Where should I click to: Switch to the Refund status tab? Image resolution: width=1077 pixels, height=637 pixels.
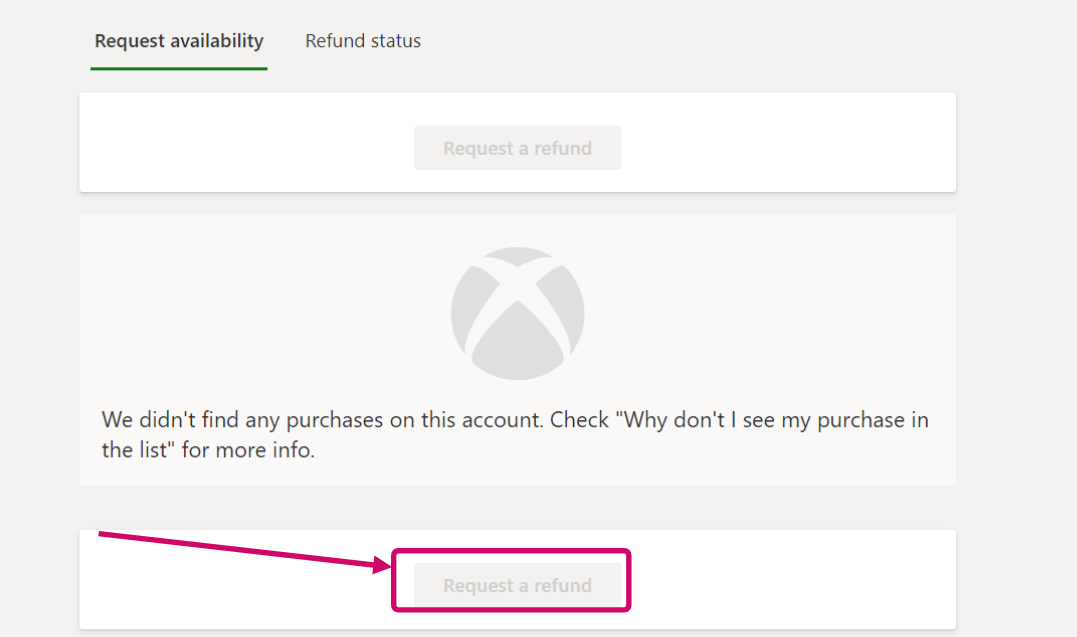point(363,41)
